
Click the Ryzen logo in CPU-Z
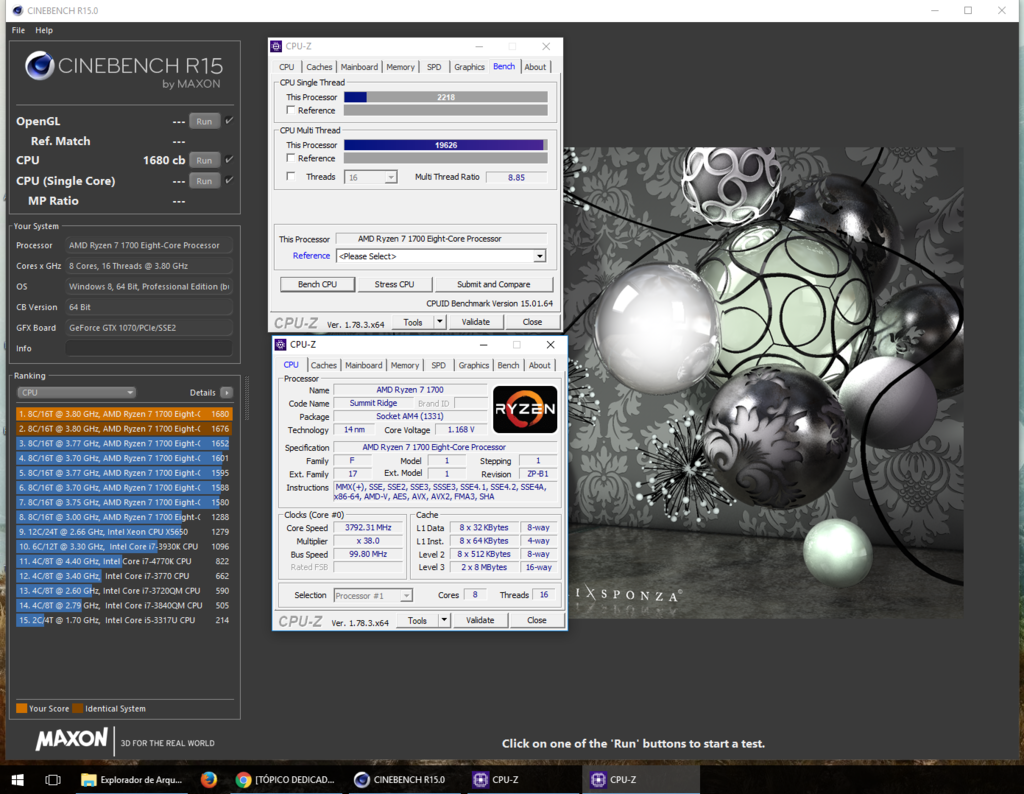point(525,409)
